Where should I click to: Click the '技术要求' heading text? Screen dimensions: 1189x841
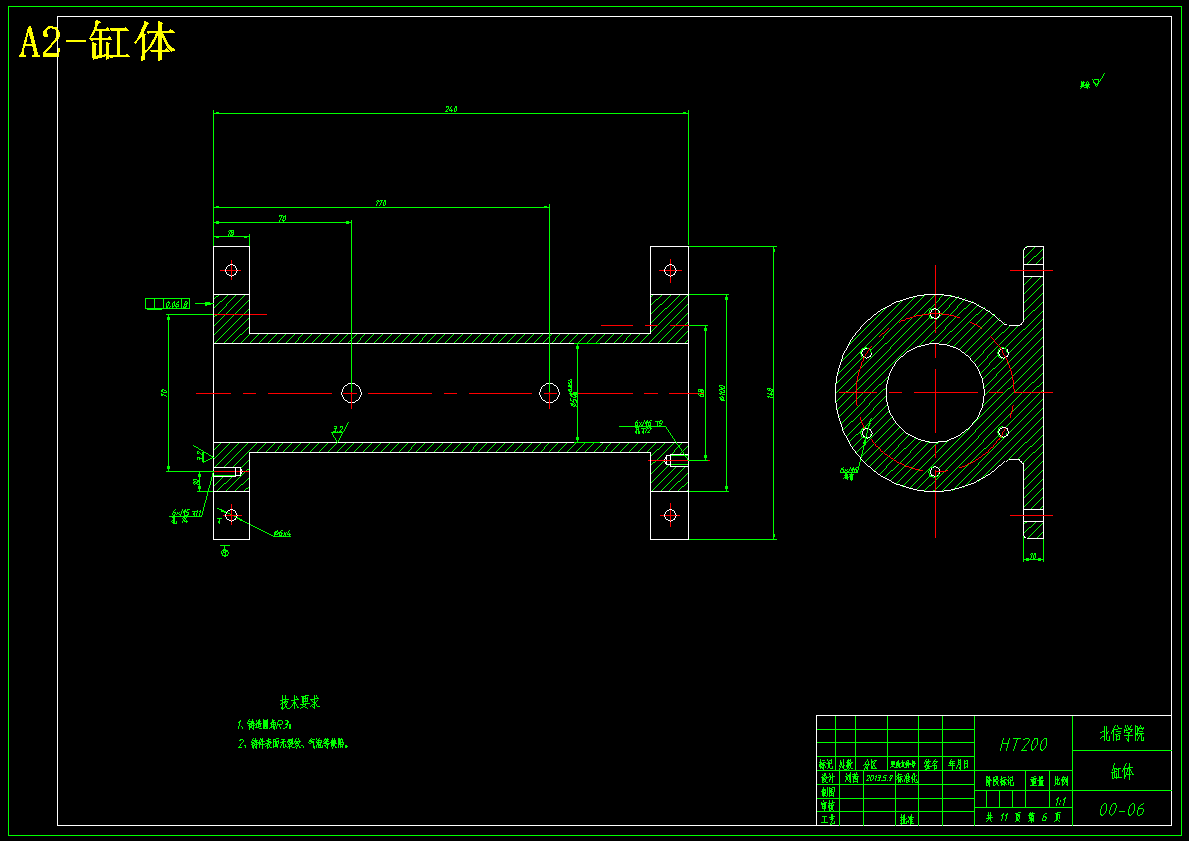(x=300, y=702)
